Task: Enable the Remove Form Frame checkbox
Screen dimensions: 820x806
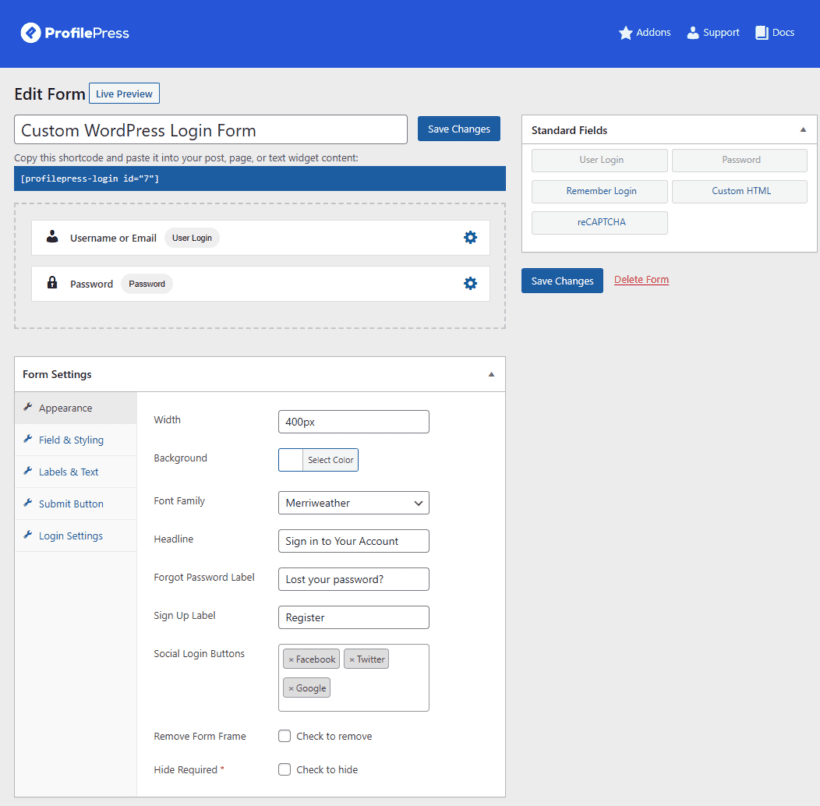Action: pyautogui.click(x=283, y=736)
